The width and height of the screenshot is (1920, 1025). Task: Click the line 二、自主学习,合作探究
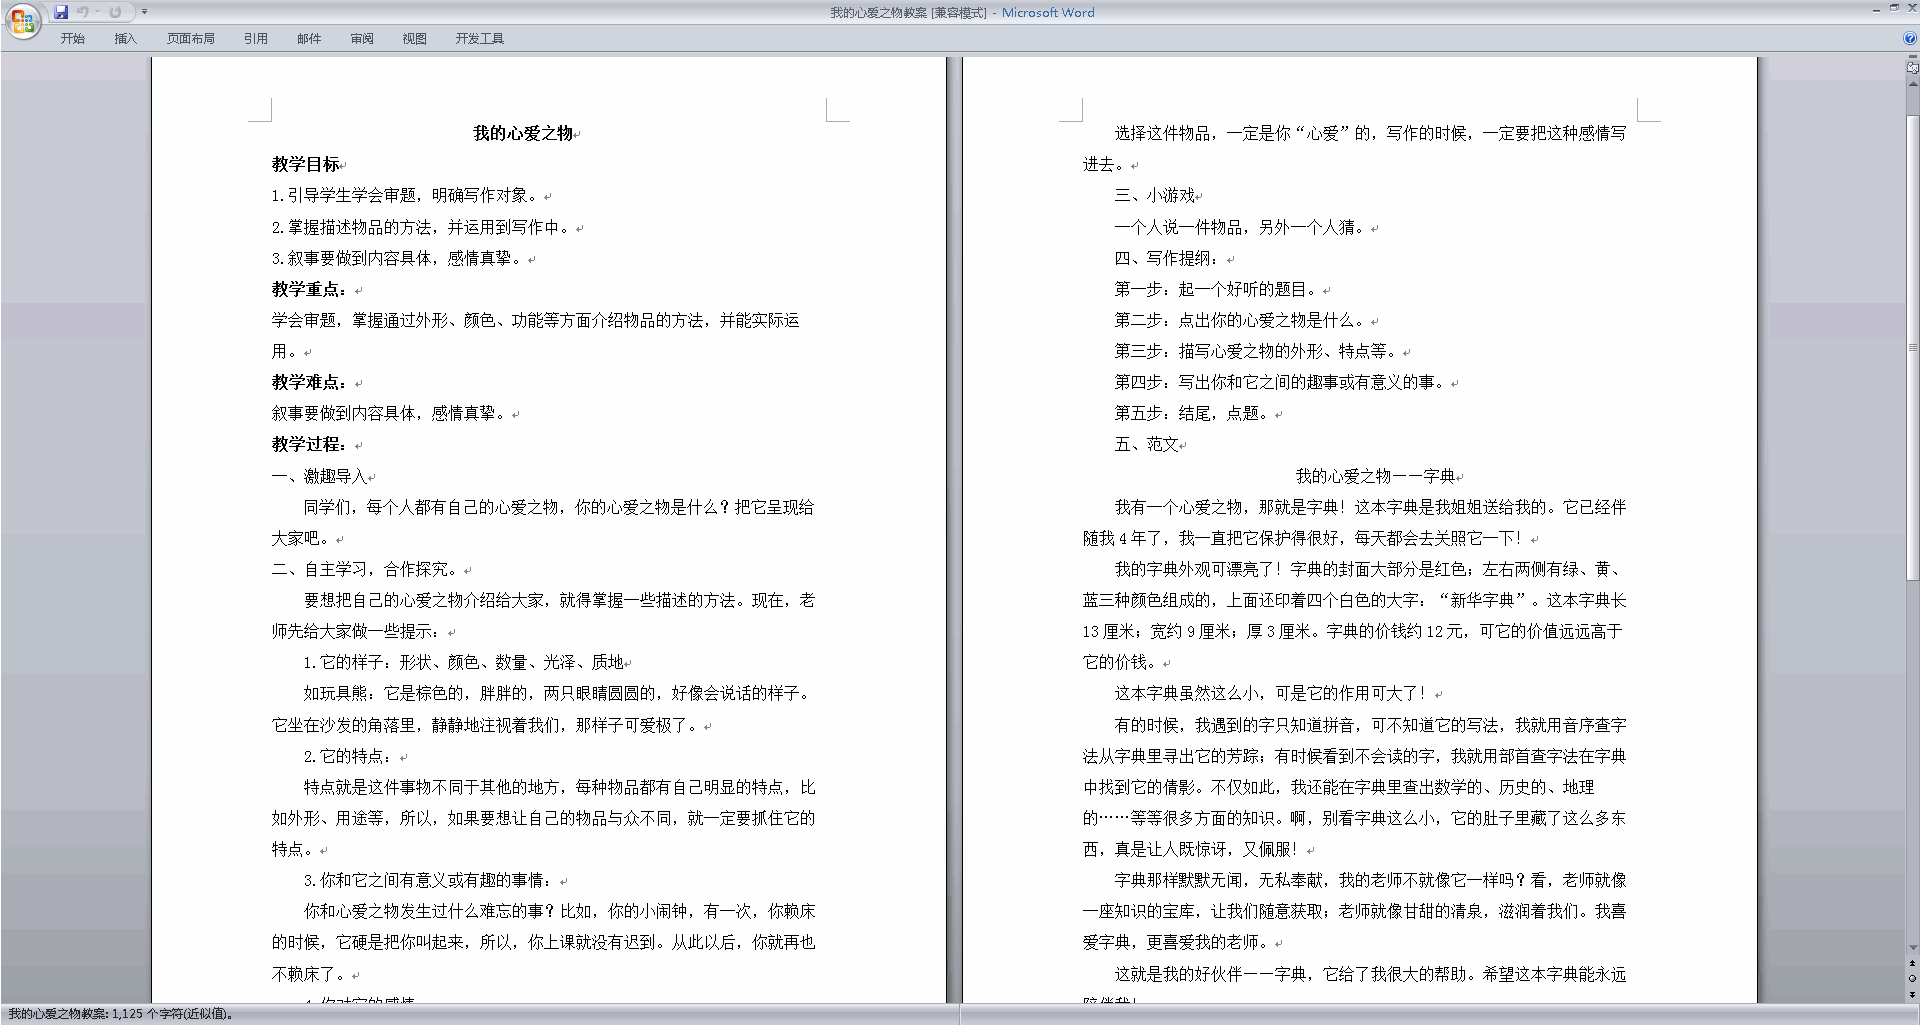(365, 569)
